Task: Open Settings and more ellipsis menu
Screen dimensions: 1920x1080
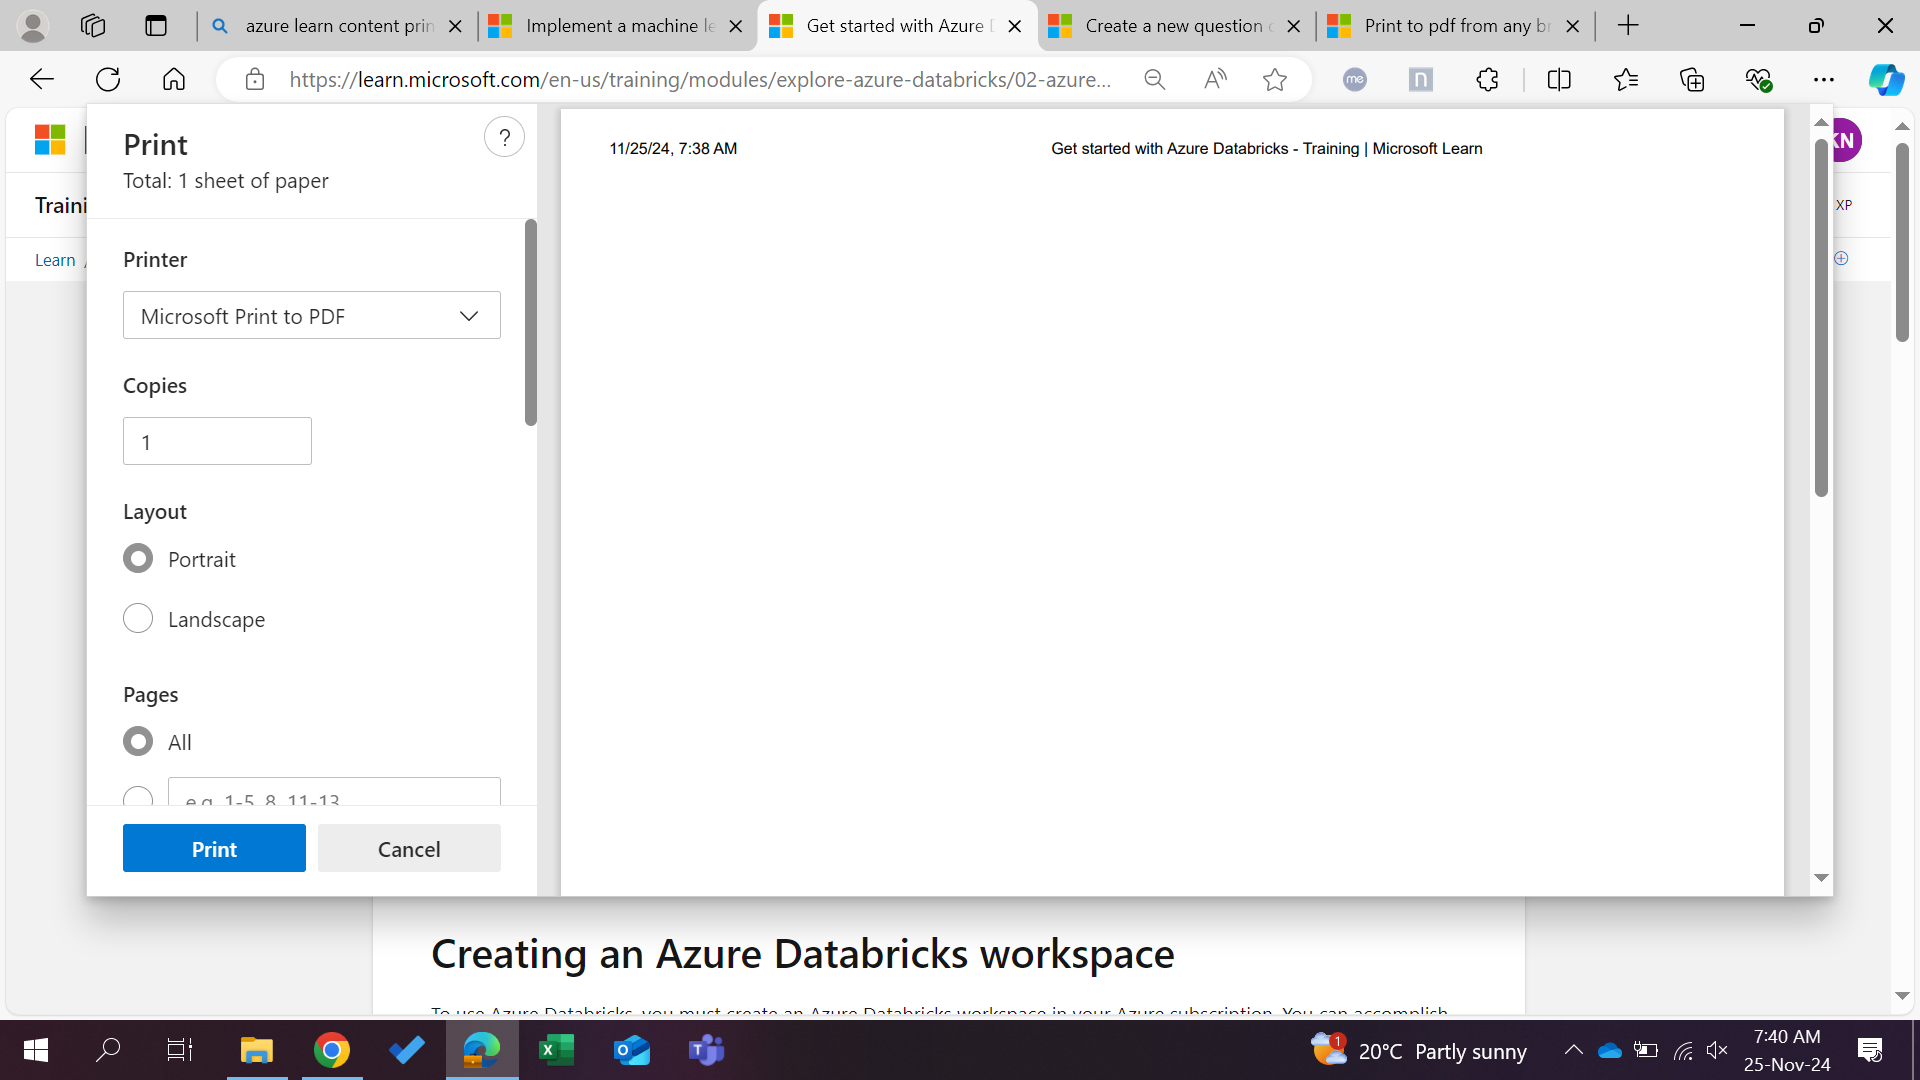Action: click(x=1824, y=79)
